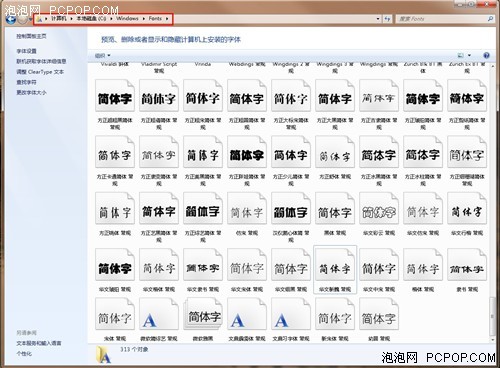Select the highlighted 华文新魏 font icon
The height and width of the screenshot is (368, 500).
[x=335, y=264]
